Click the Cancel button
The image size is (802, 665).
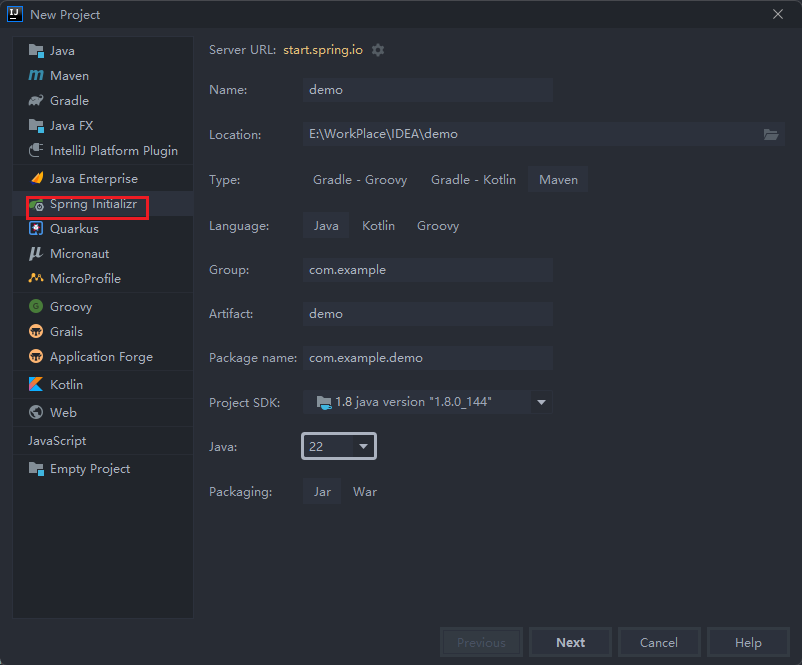point(659,642)
